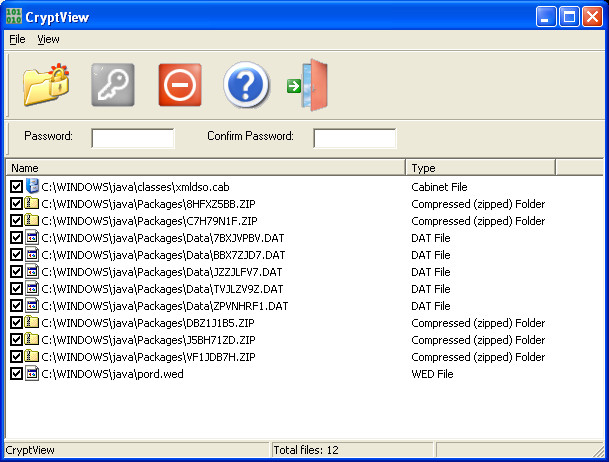The height and width of the screenshot is (462, 609).
Task: Click the file icon for JZZJLFV7.DAT
Action: click(x=32, y=271)
